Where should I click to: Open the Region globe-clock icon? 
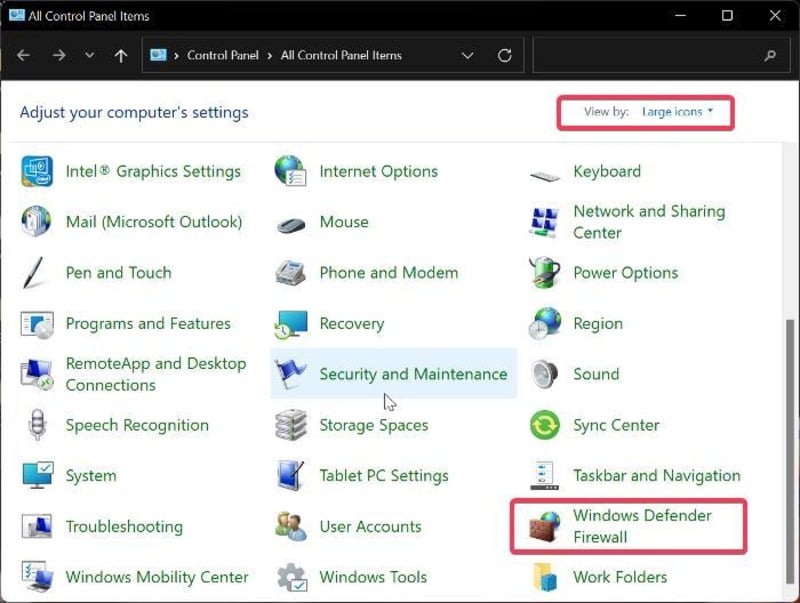[544, 323]
